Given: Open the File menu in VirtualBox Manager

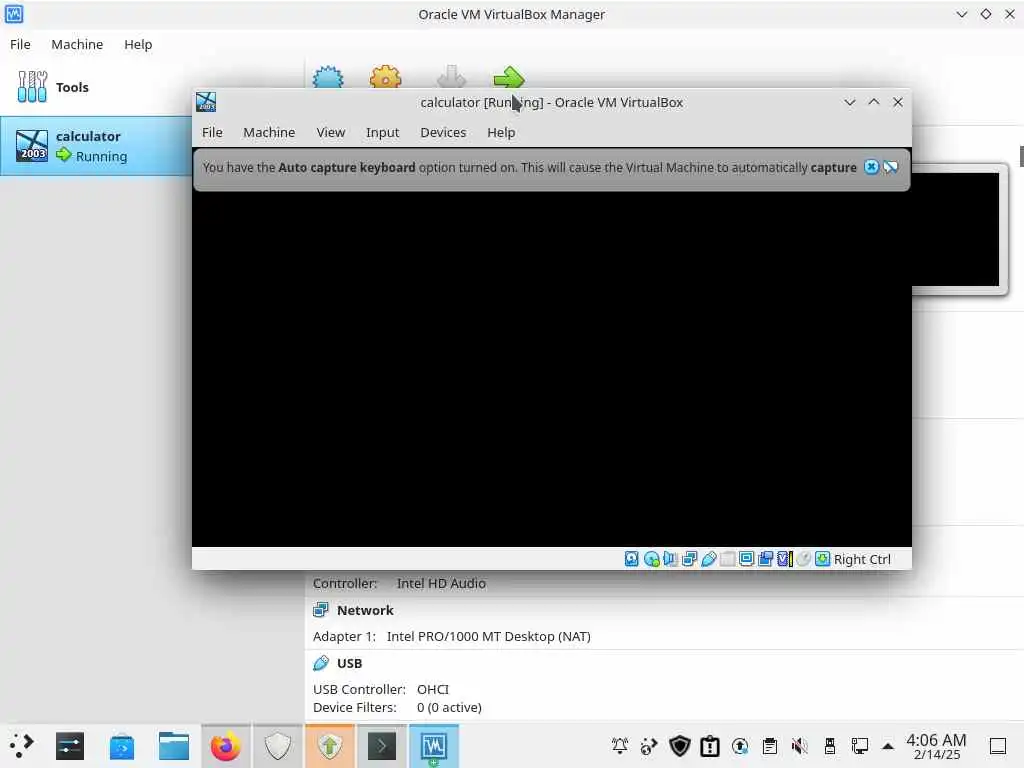Looking at the screenshot, I should pyautogui.click(x=20, y=44).
